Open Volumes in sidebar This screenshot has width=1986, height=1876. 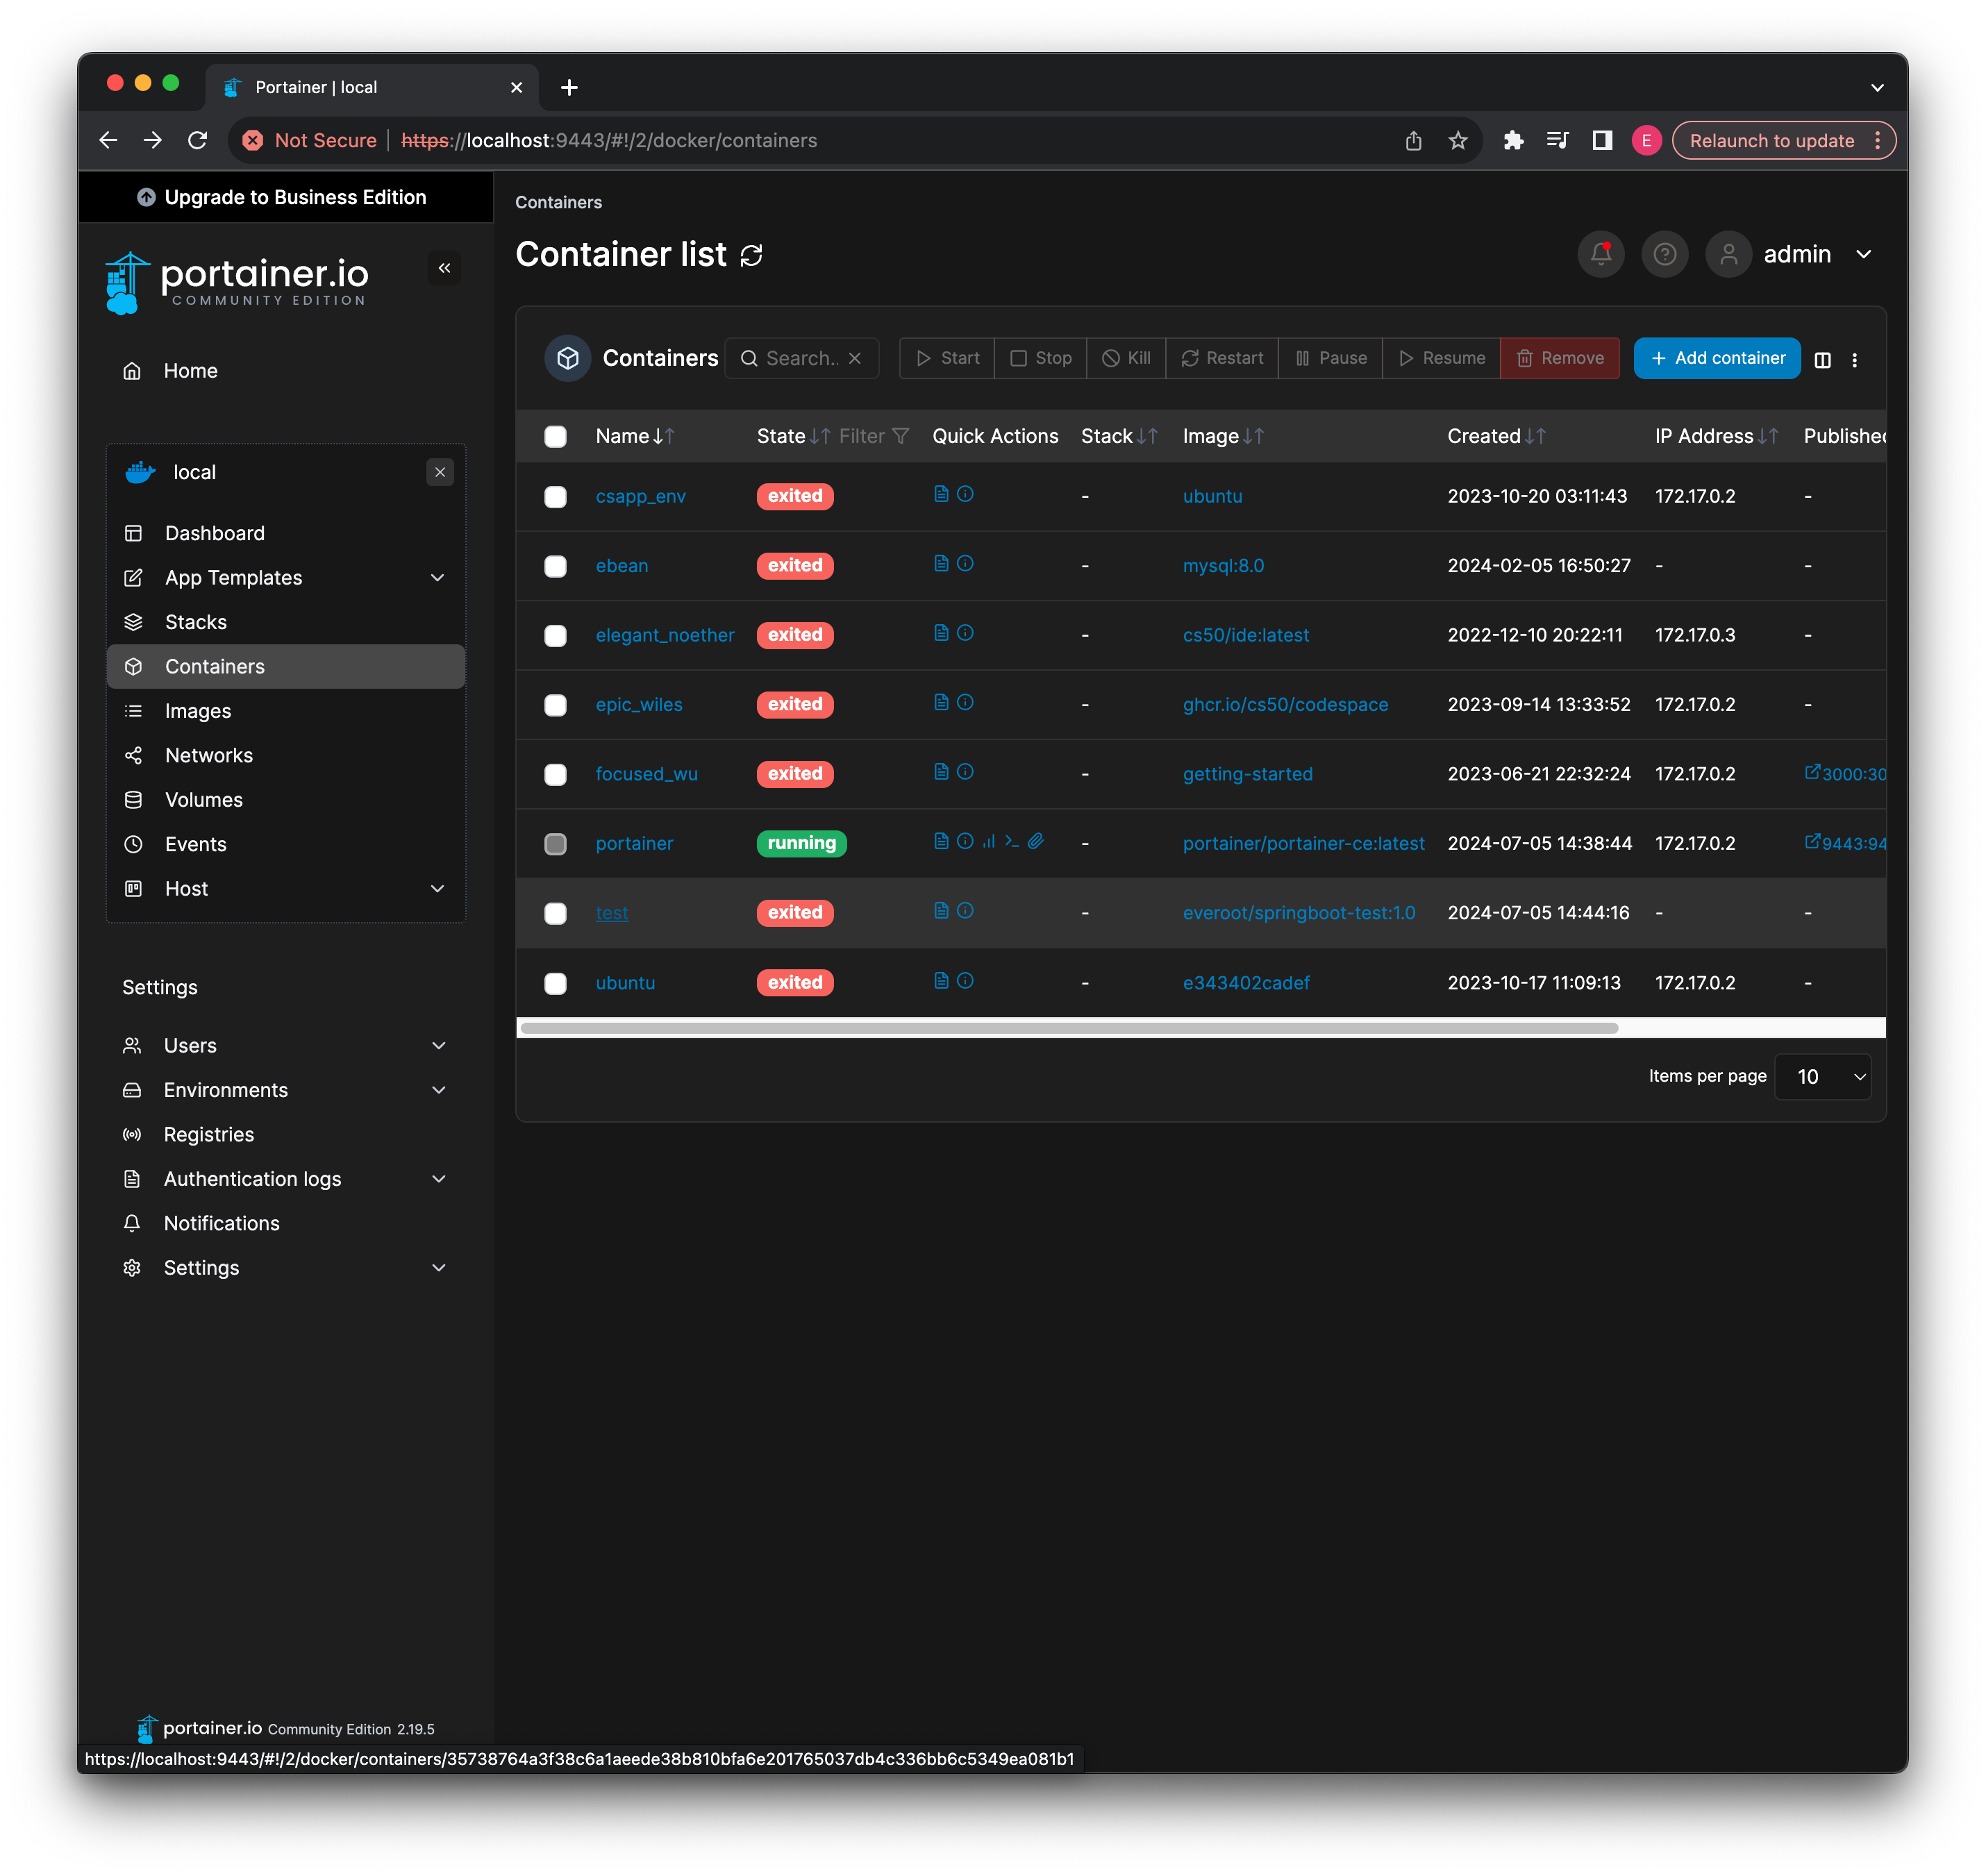(x=285, y=800)
